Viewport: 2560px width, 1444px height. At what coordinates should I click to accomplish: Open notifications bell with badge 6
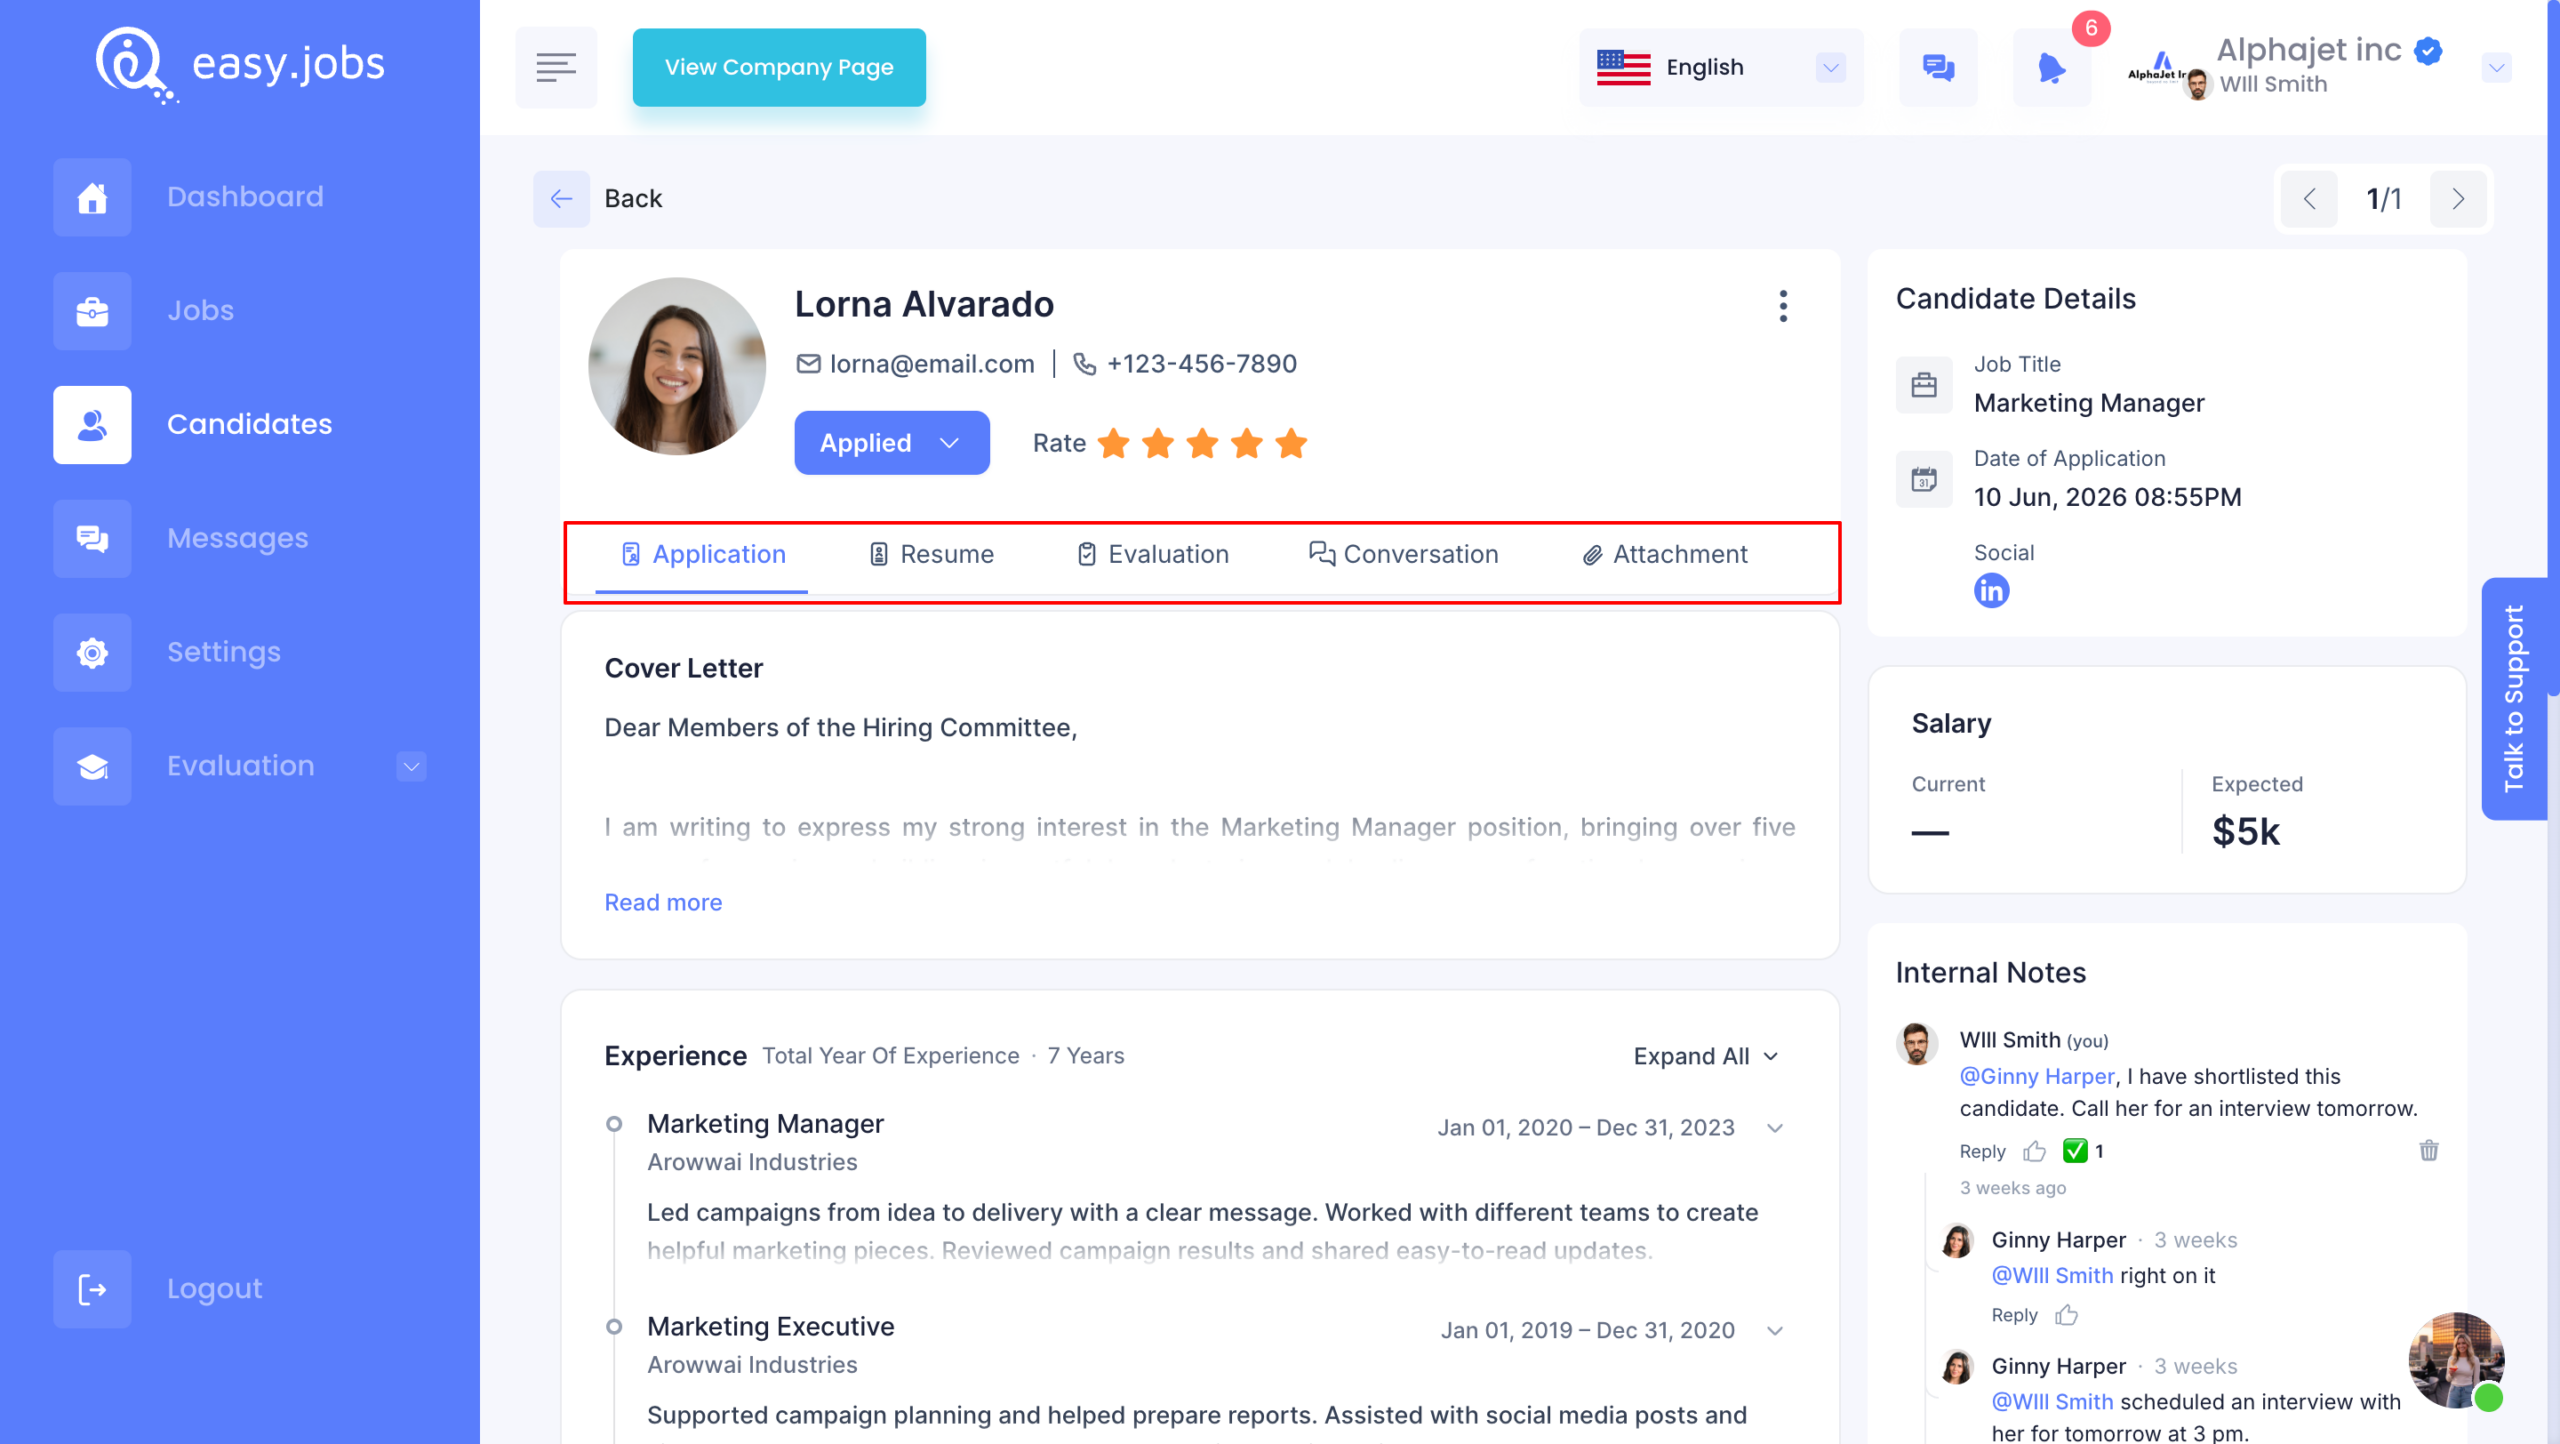[x=2051, y=67]
